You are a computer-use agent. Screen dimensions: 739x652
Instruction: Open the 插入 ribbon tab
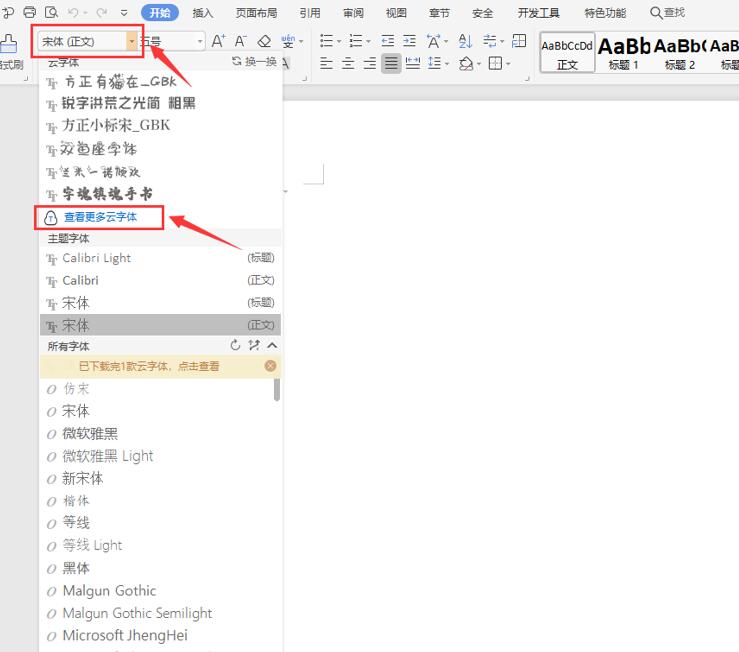[x=203, y=13]
